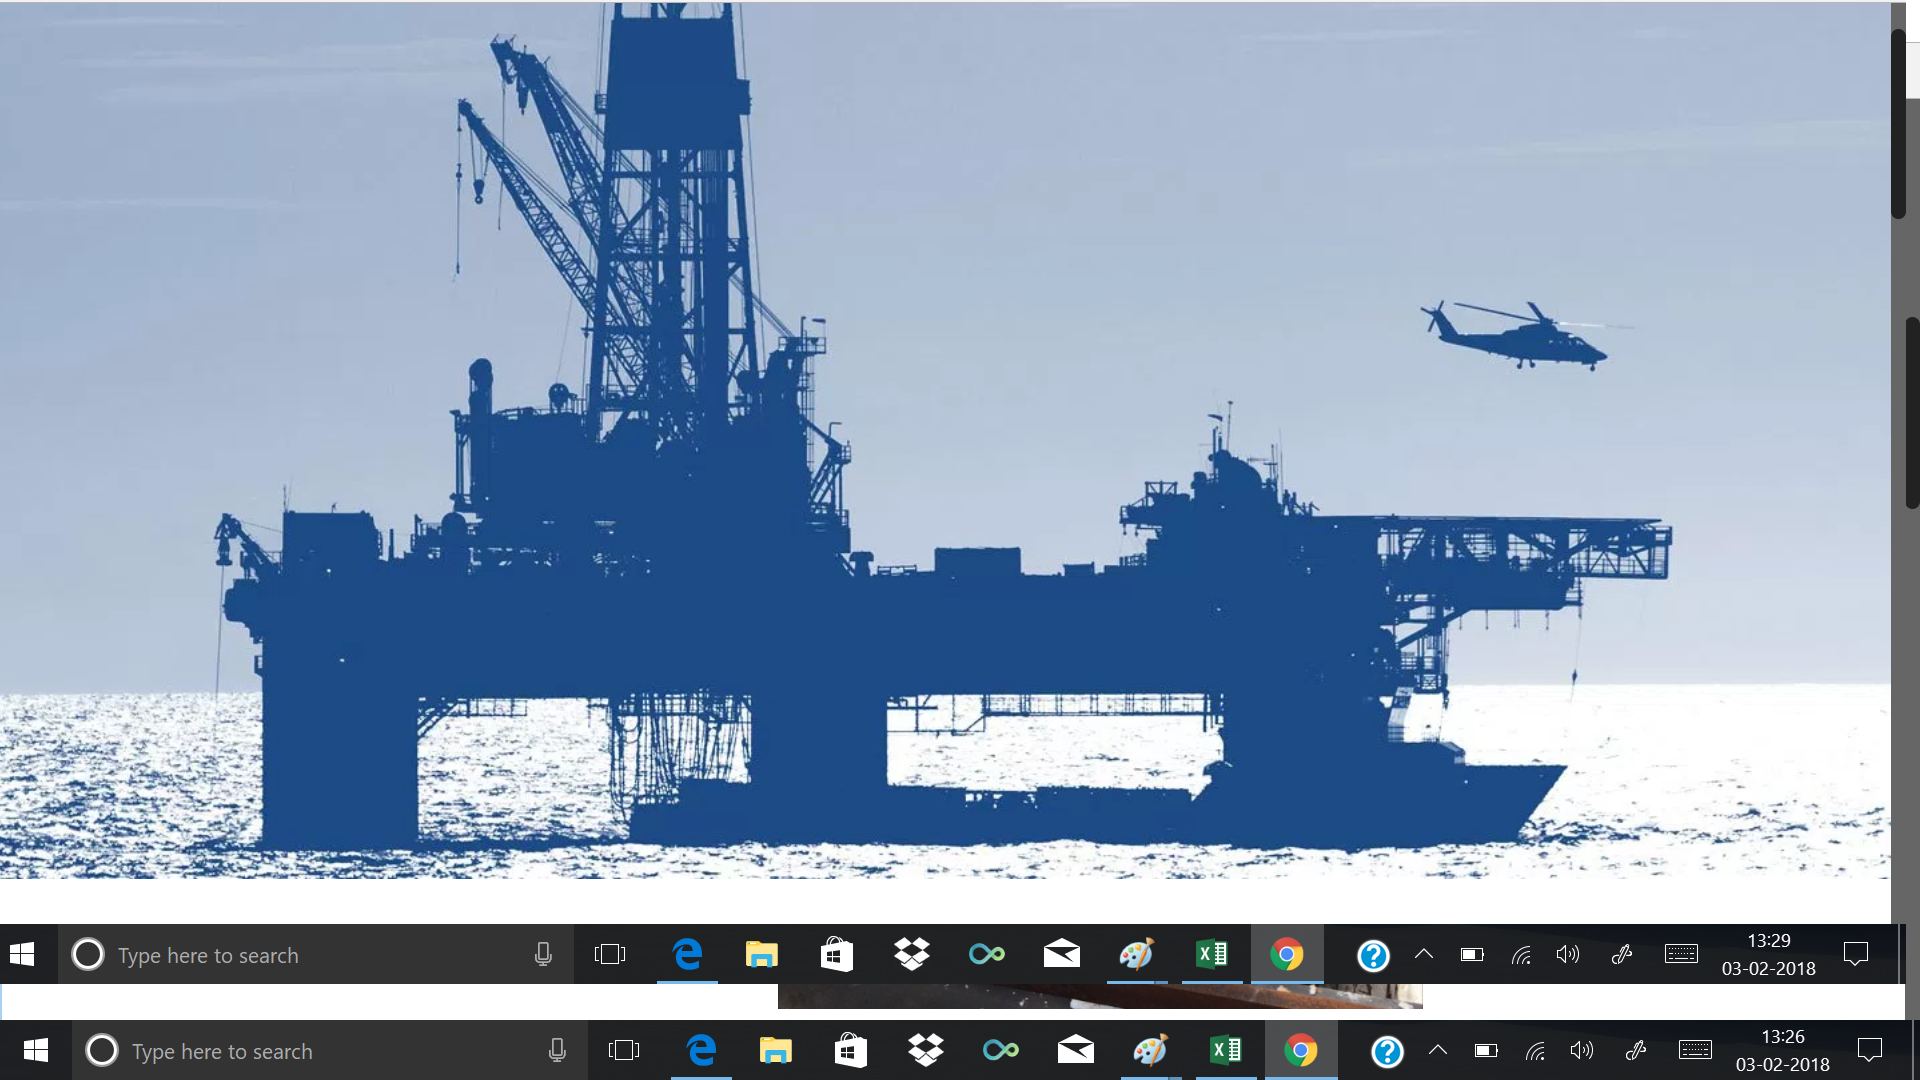1920x1080 pixels.
Task: Open Get Help icon in the 13:26 taskbar
Action: pyautogui.click(x=1387, y=1051)
